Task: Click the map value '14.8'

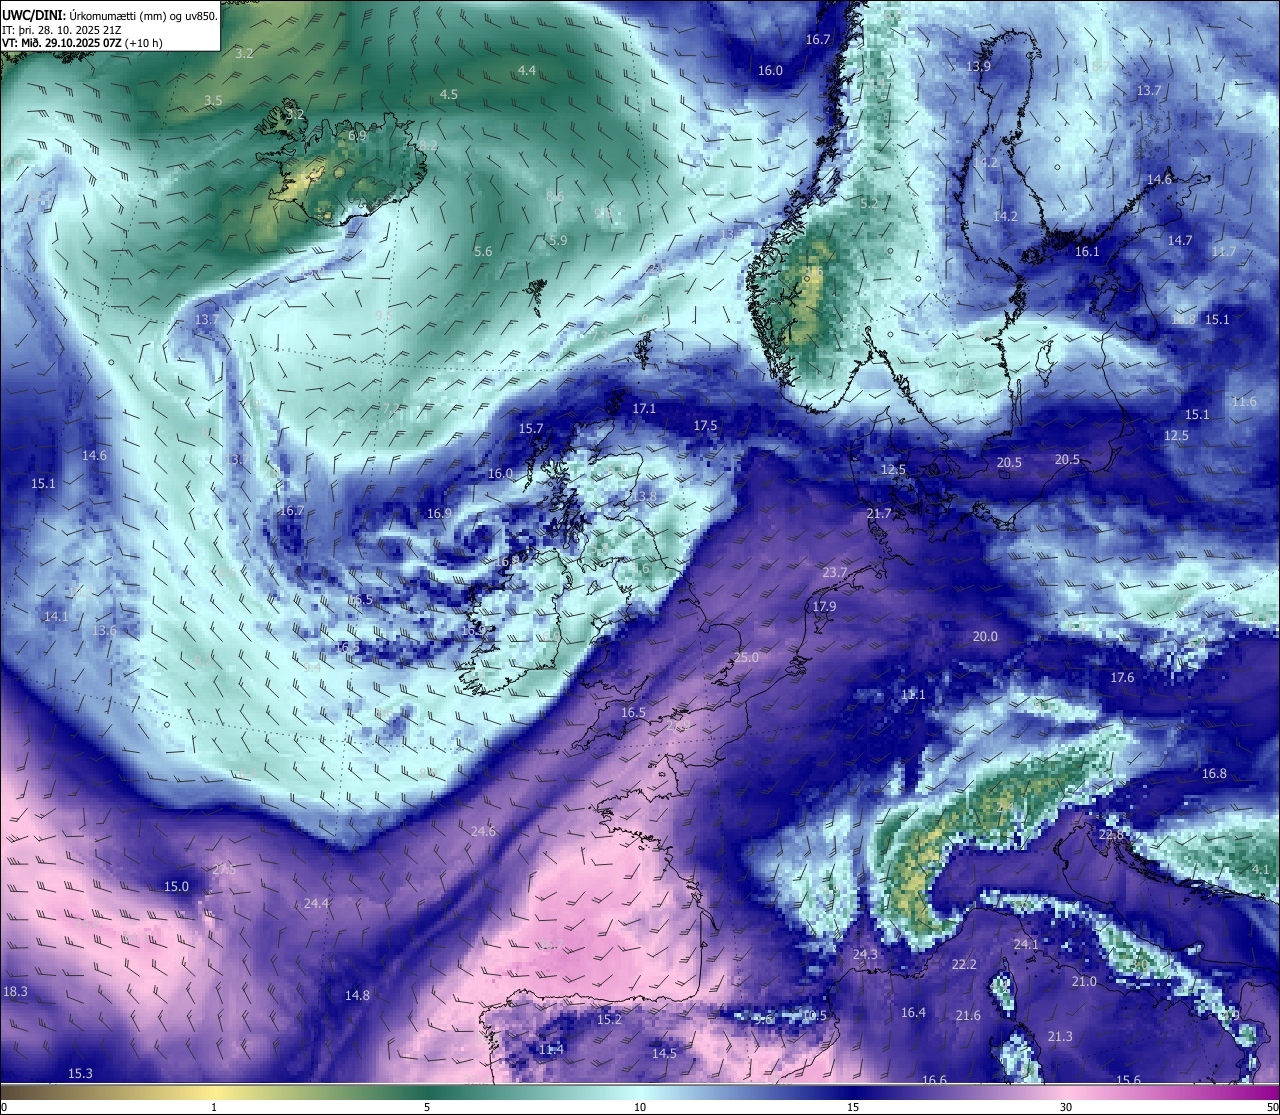Action: (357, 996)
